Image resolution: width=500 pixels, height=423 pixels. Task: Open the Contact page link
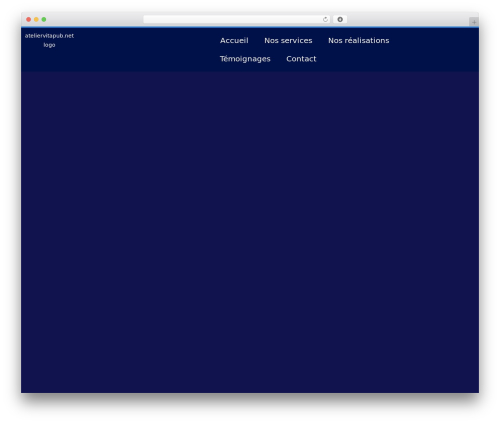pyautogui.click(x=301, y=59)
